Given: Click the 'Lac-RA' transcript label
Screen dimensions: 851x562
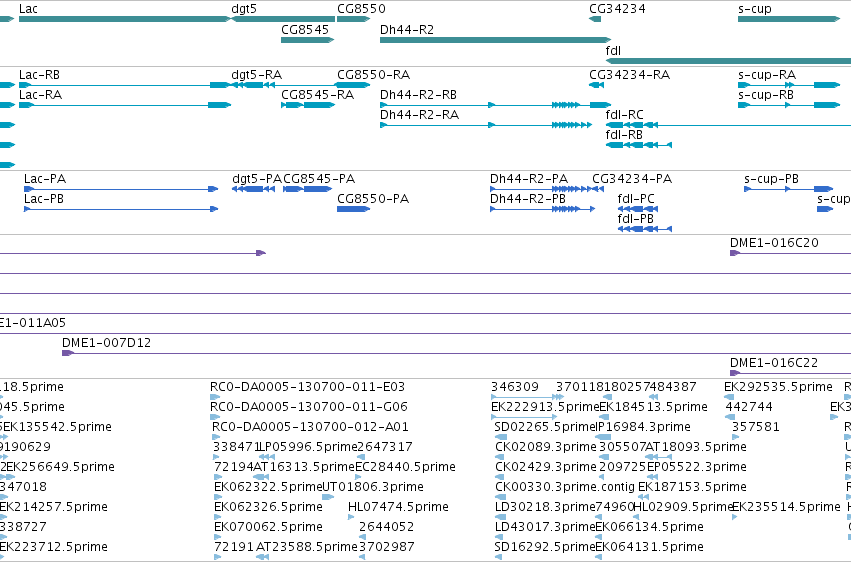Looking at the screenshot, I should click(41, 94).
